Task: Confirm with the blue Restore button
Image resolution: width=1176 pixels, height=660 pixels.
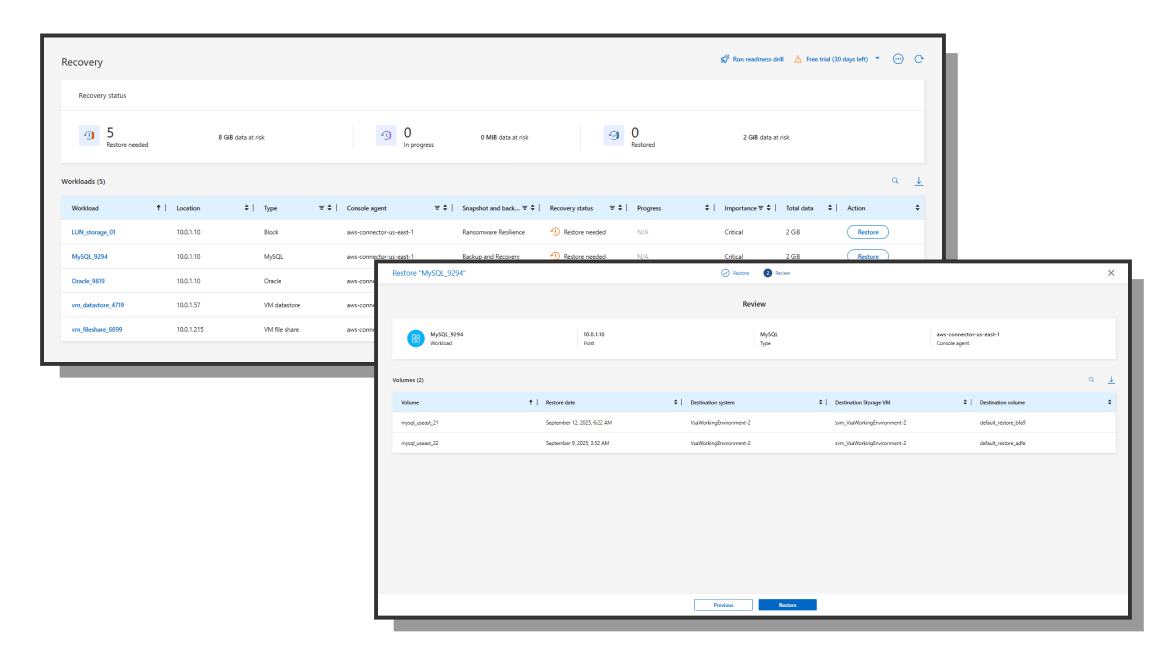Action: pyautogui.click(x=787, y=605)
